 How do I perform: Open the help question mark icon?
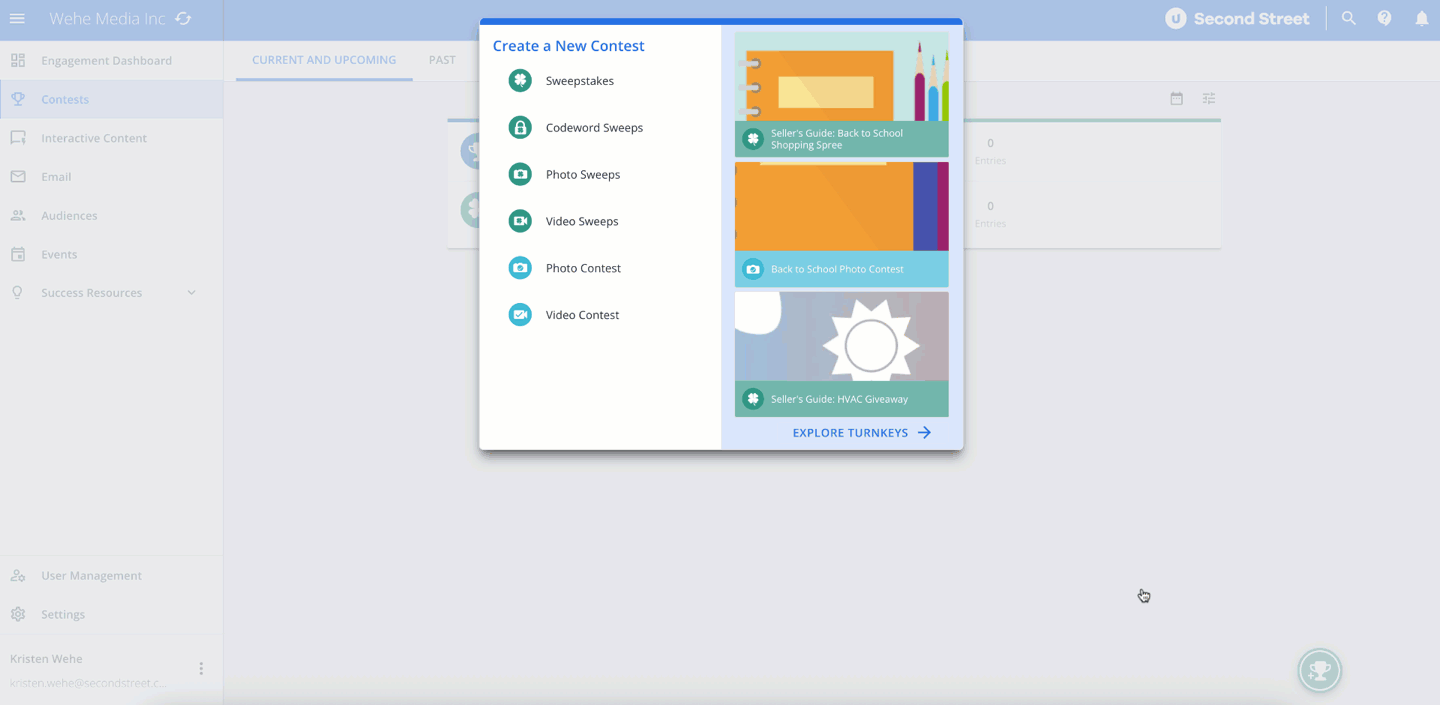pos(1384,19)
